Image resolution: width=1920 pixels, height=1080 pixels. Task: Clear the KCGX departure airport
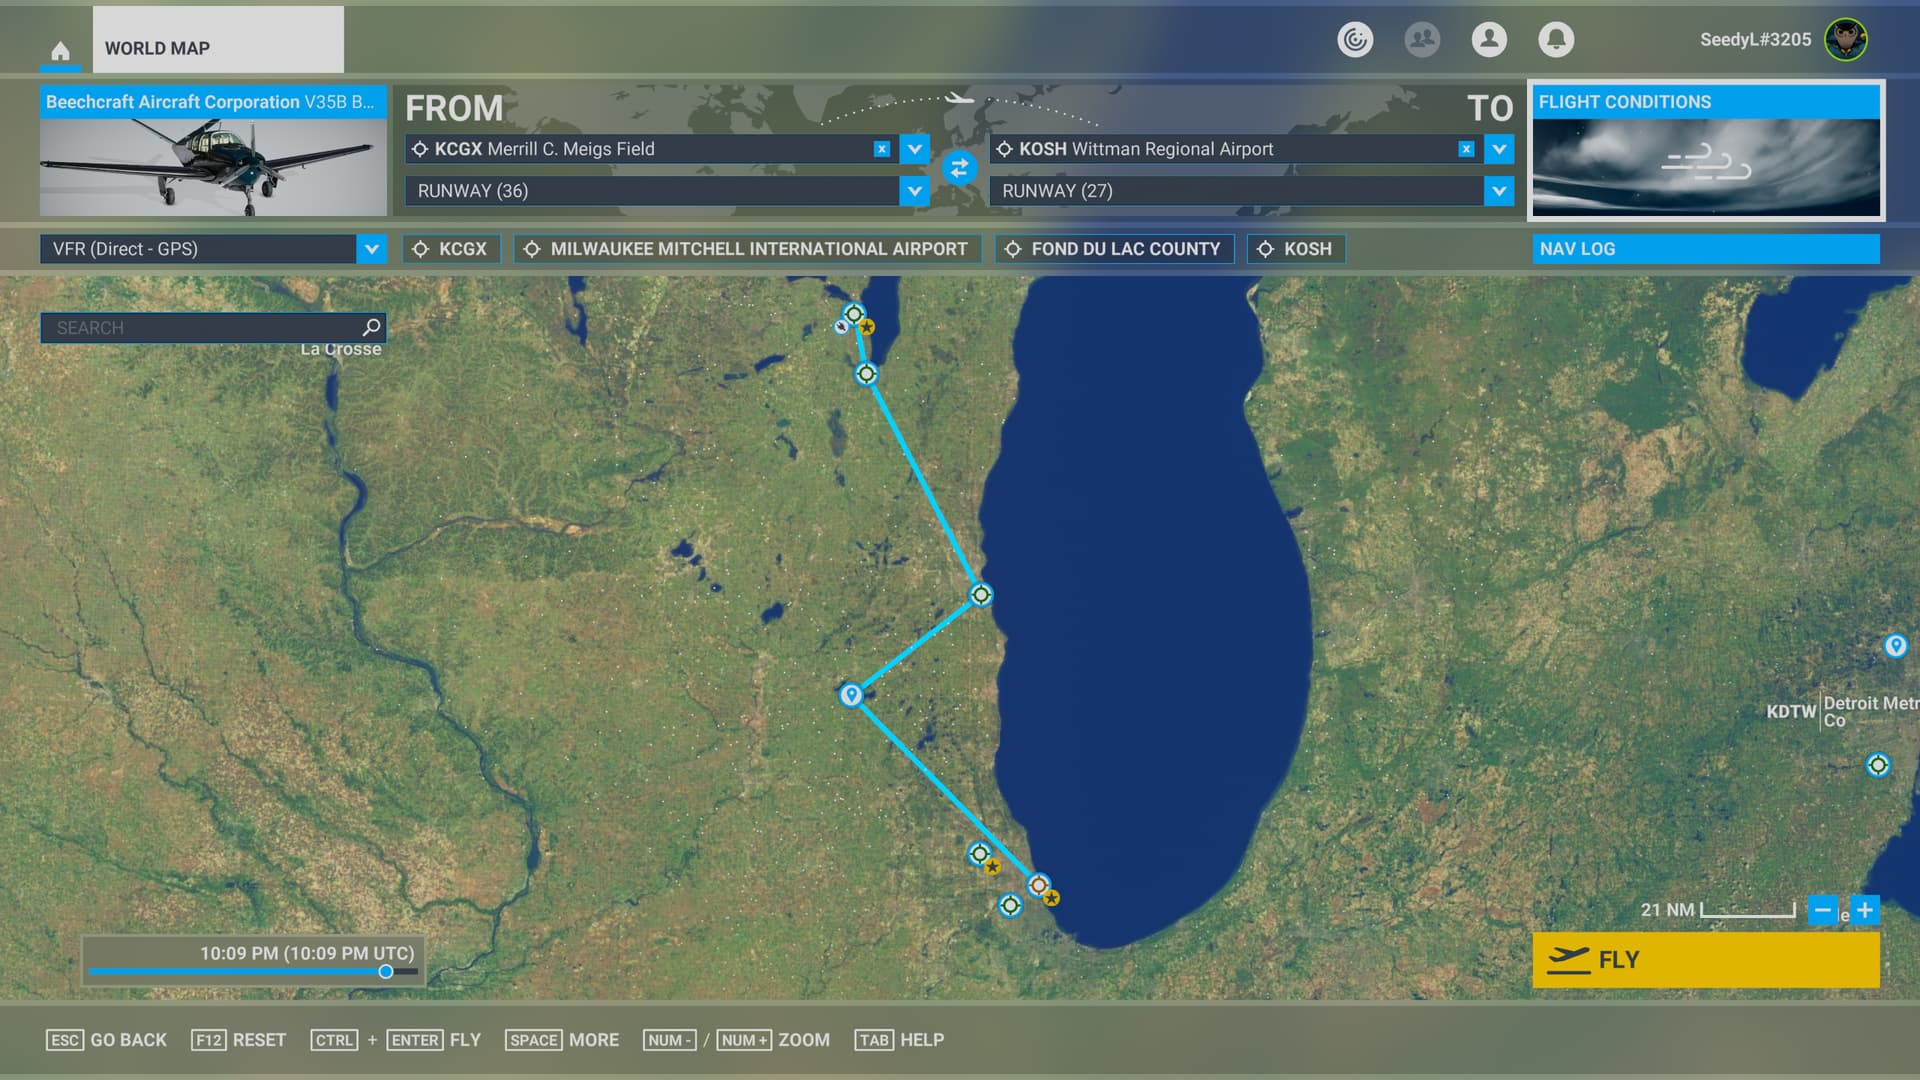pyautogui.click(x=881, y=149)
